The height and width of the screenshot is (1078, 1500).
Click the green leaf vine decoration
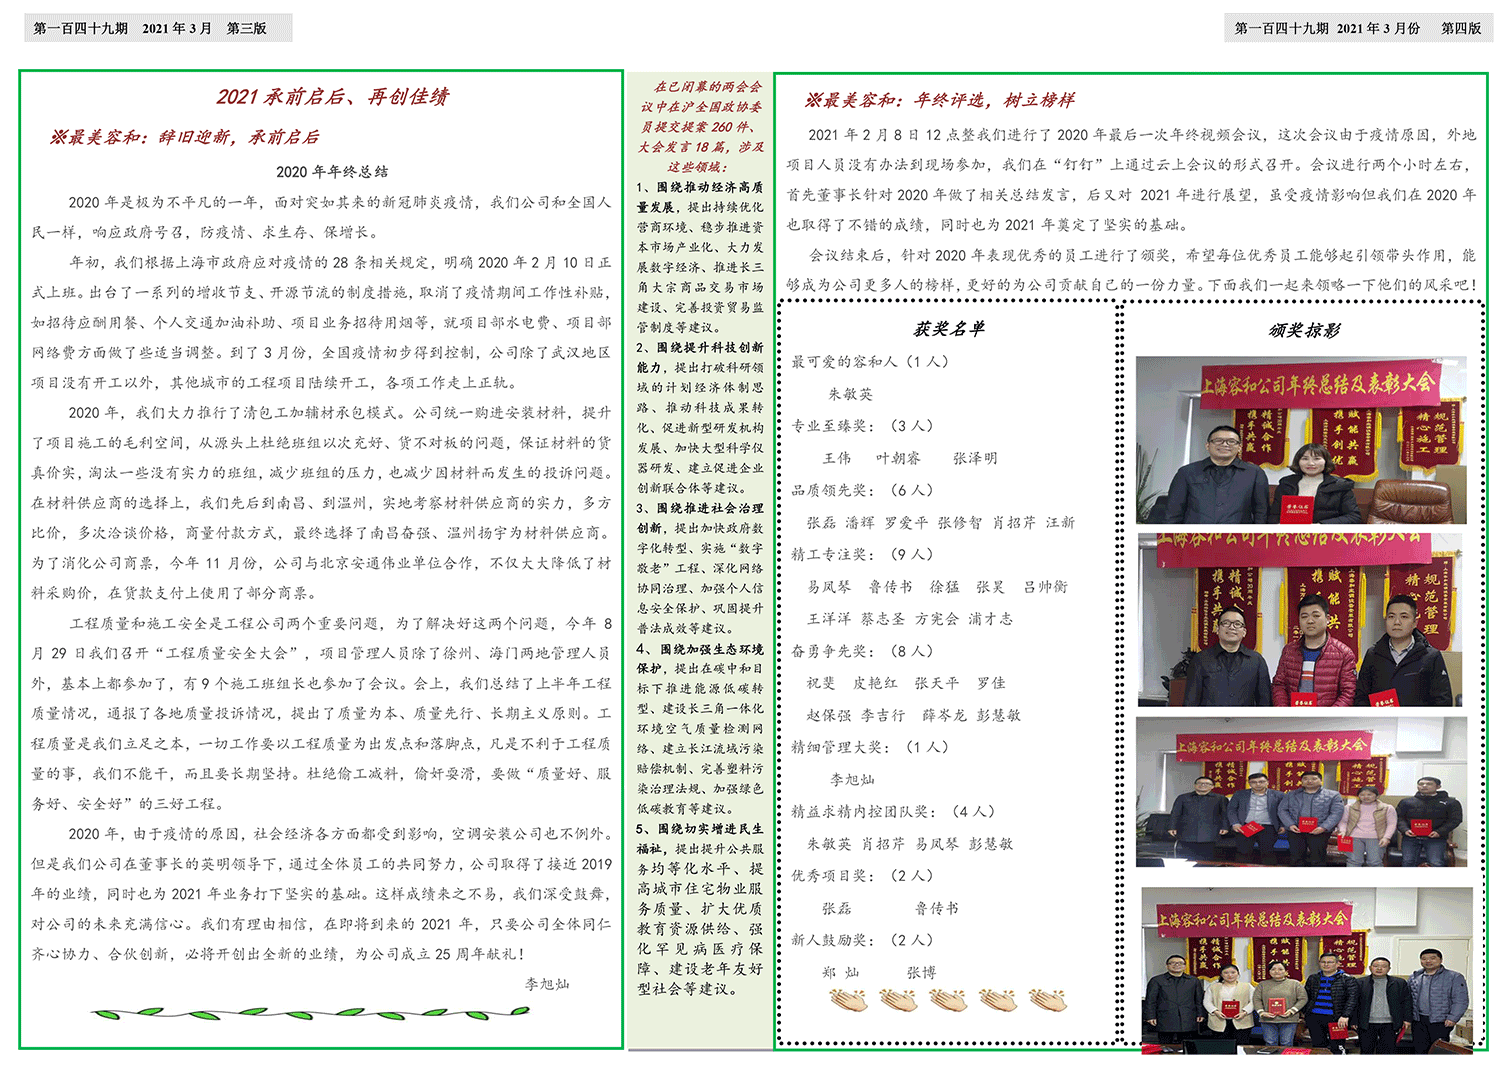(310, 1013)
